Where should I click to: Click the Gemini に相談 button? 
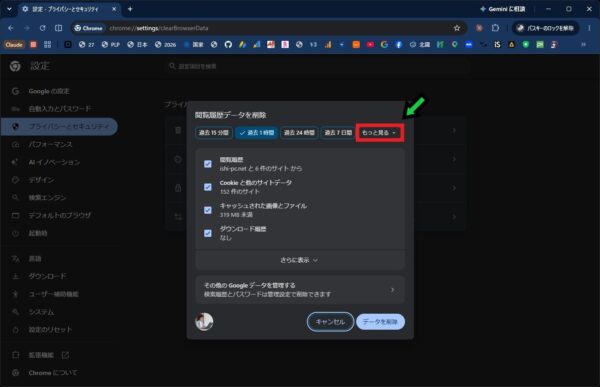click(502, 8)
